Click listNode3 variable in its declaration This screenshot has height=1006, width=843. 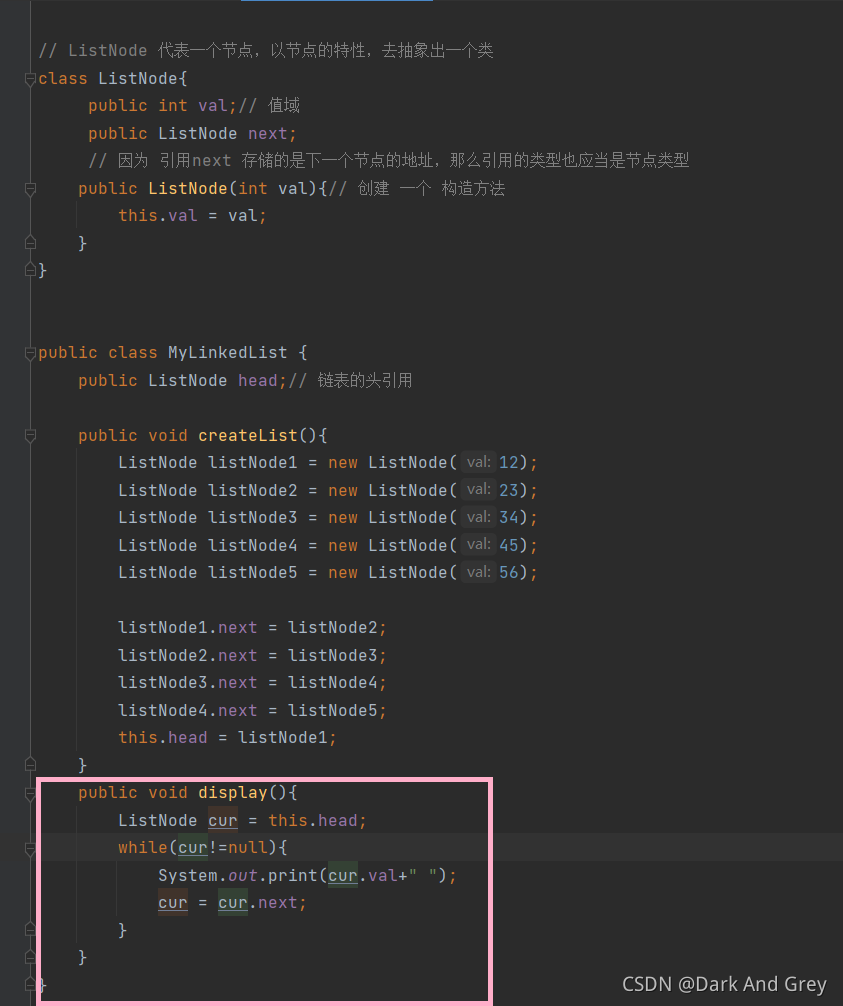(x=253, y=518)
